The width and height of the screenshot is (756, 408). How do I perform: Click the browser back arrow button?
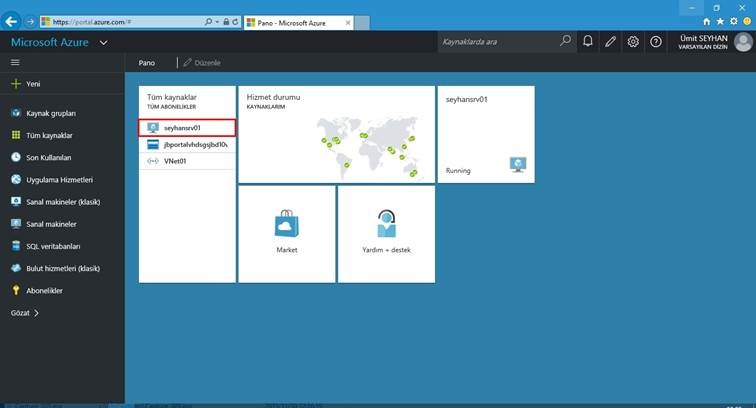pos(11,22)
